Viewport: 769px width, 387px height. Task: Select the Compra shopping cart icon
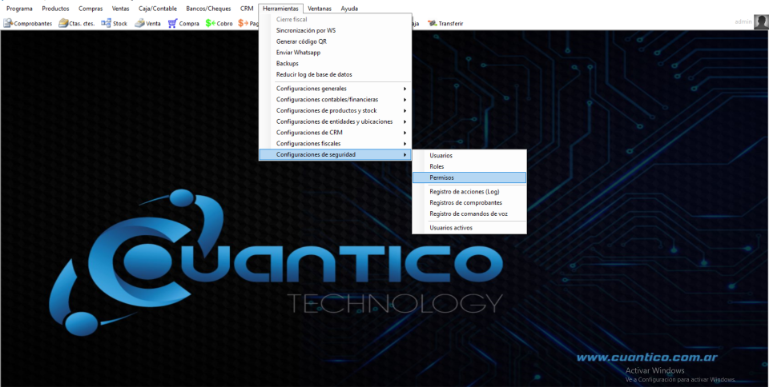(173, 23)
